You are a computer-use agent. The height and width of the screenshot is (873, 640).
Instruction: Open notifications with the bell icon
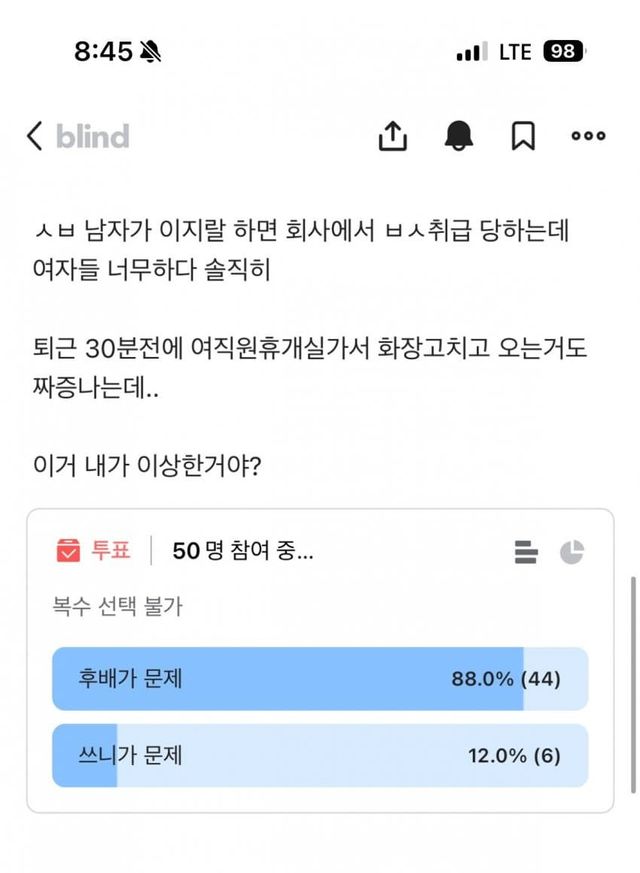(459, 136)
